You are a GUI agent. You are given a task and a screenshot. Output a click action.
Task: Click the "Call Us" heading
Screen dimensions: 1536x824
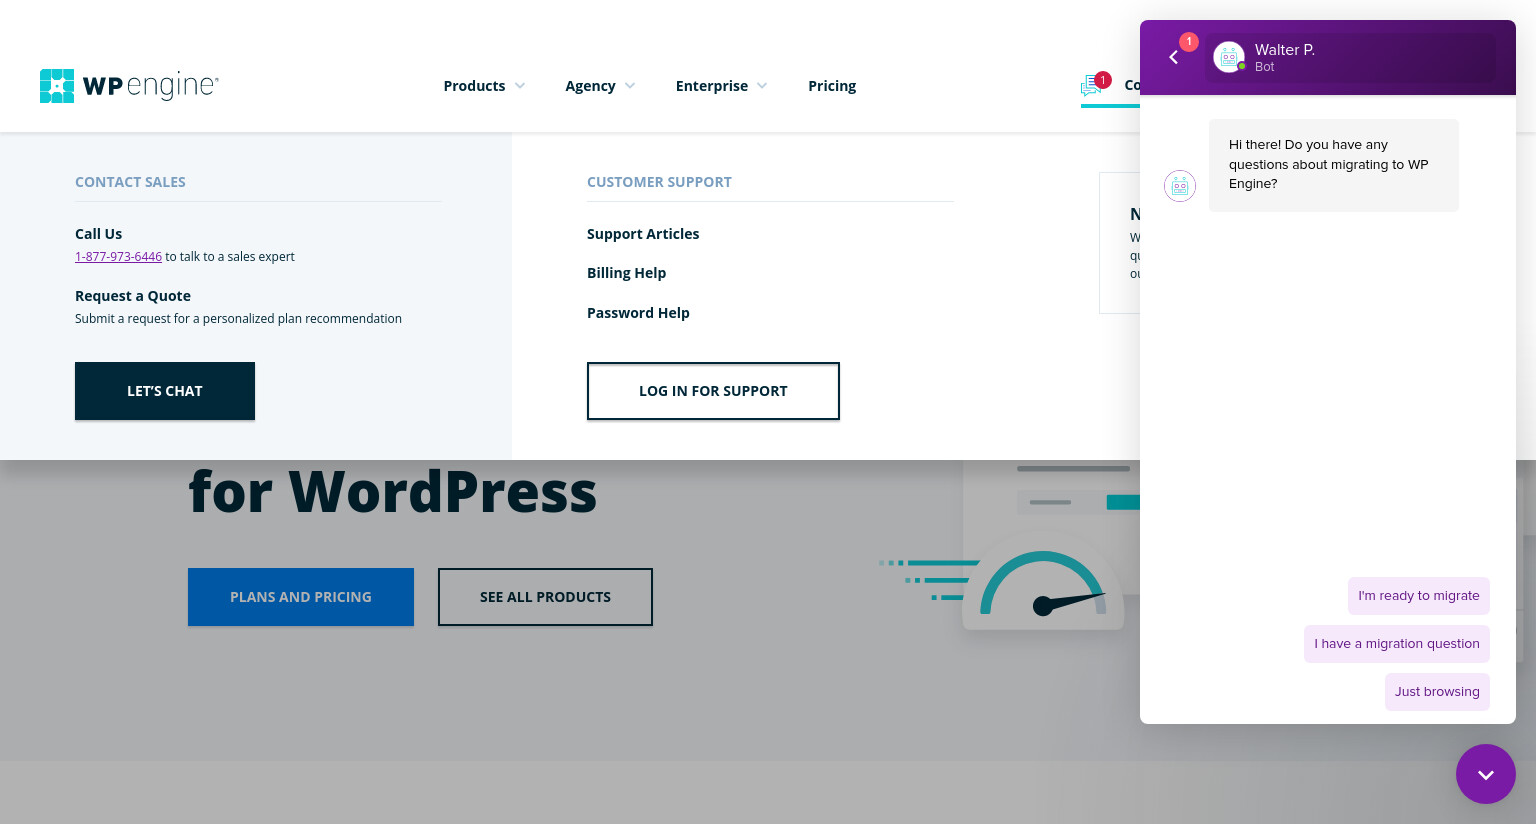(x=98, y=234)
